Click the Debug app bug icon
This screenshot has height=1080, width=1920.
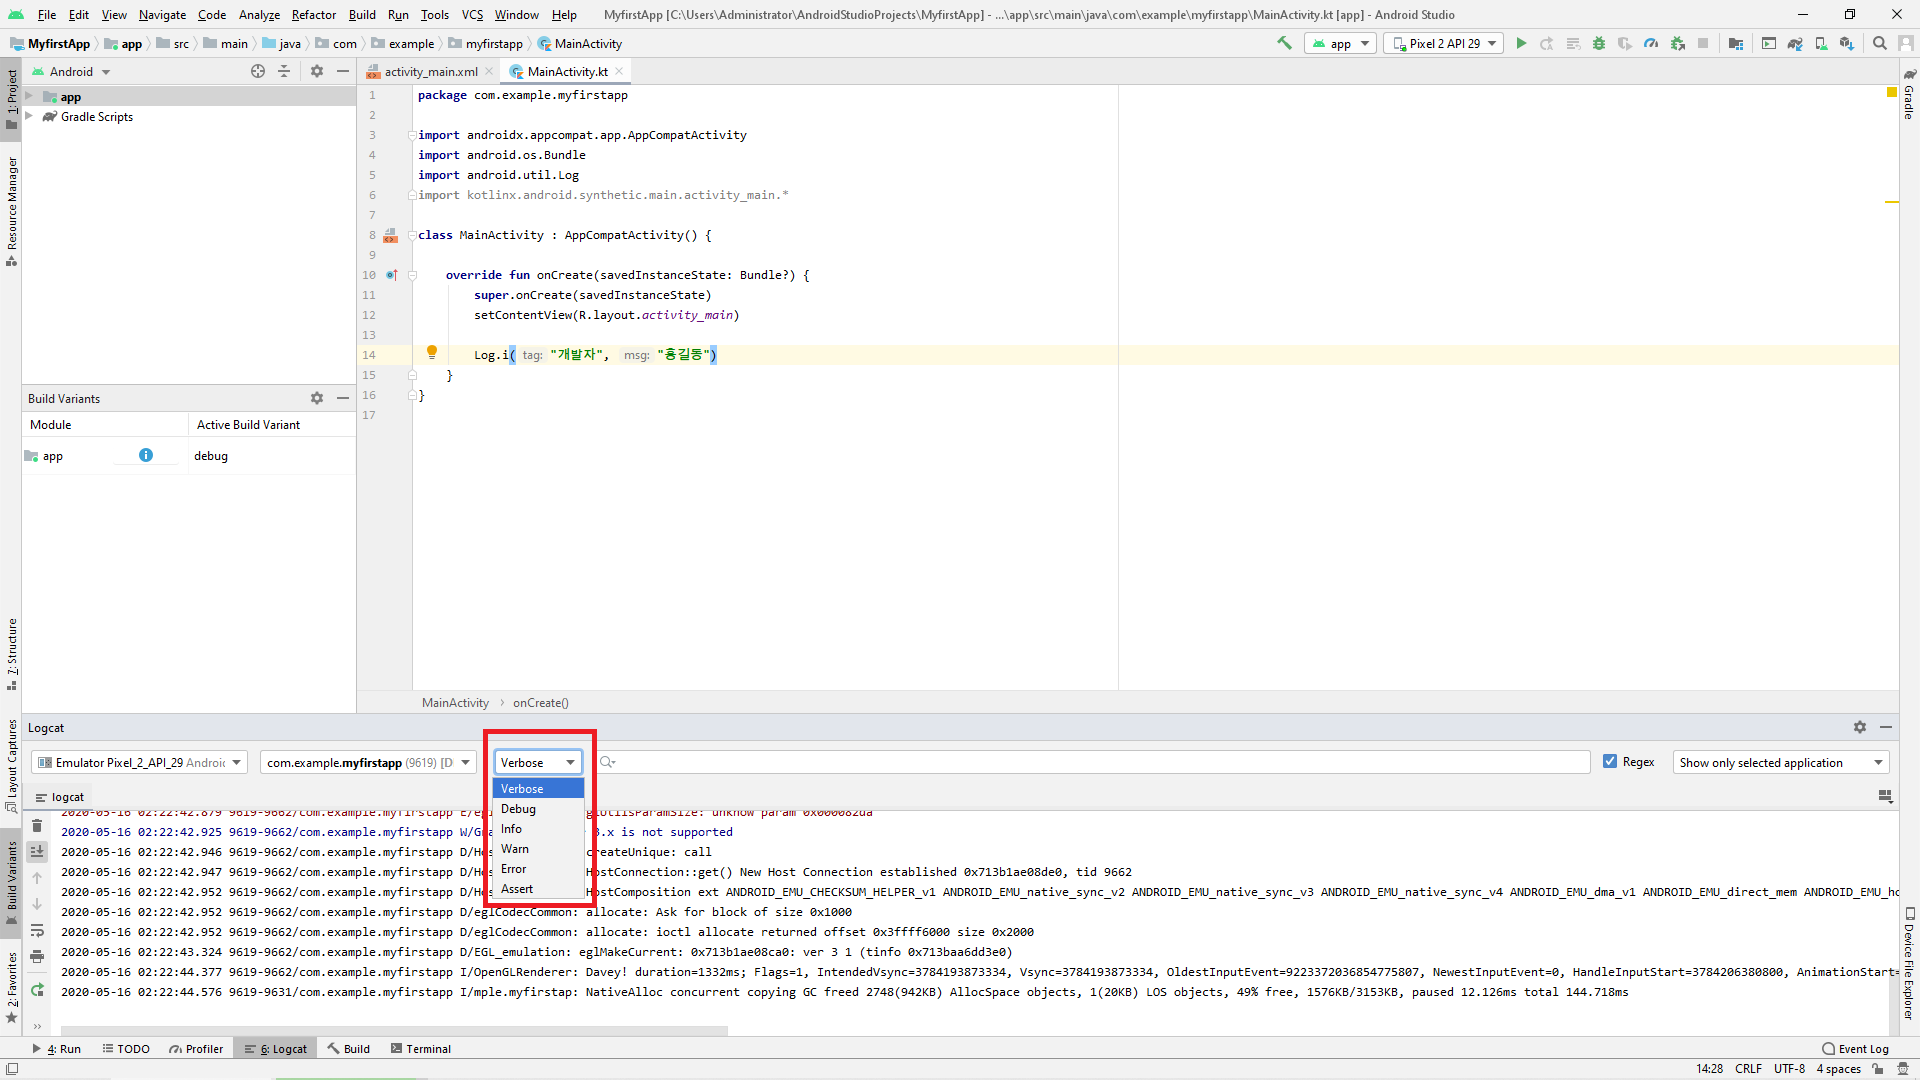[x=1599, y=43]
